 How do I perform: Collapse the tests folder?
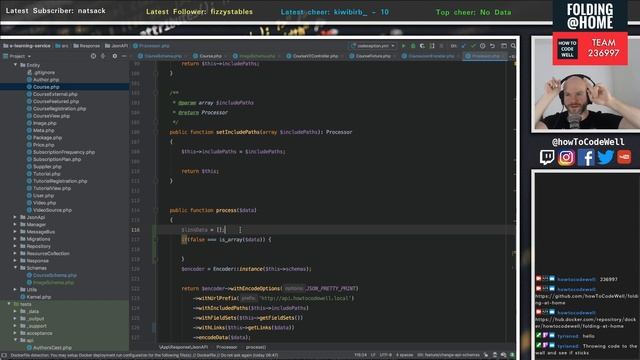[x=9, y=304]
